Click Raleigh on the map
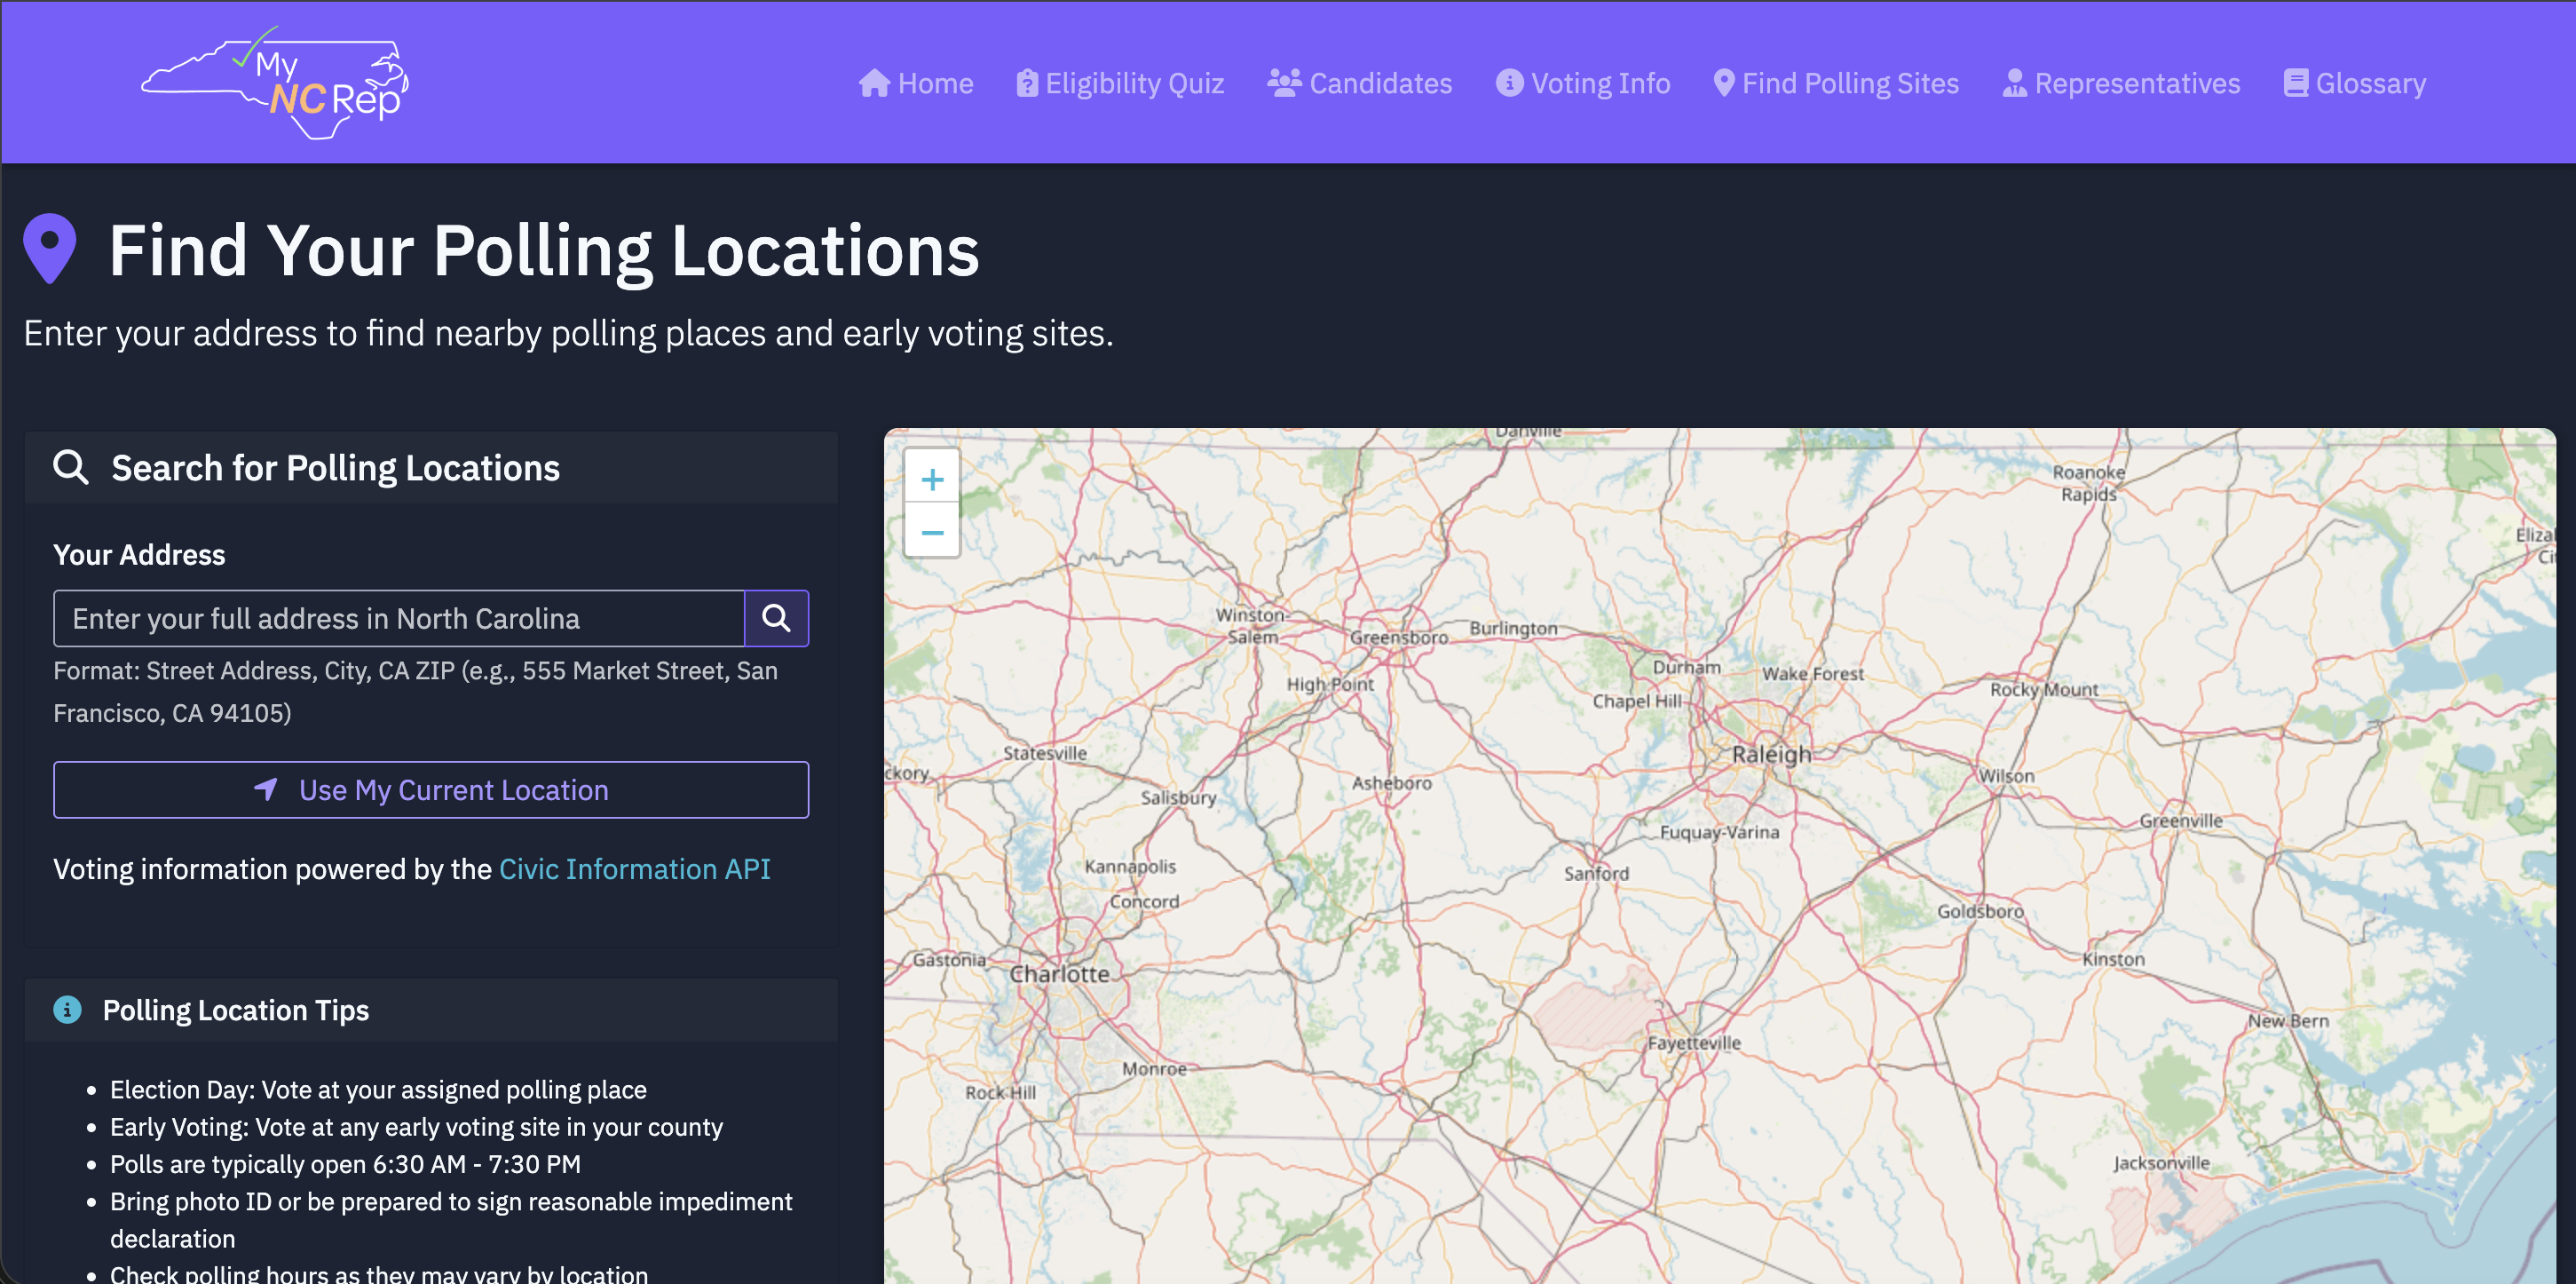This screenshot has width=2576, height=1284. (1771, 755)
